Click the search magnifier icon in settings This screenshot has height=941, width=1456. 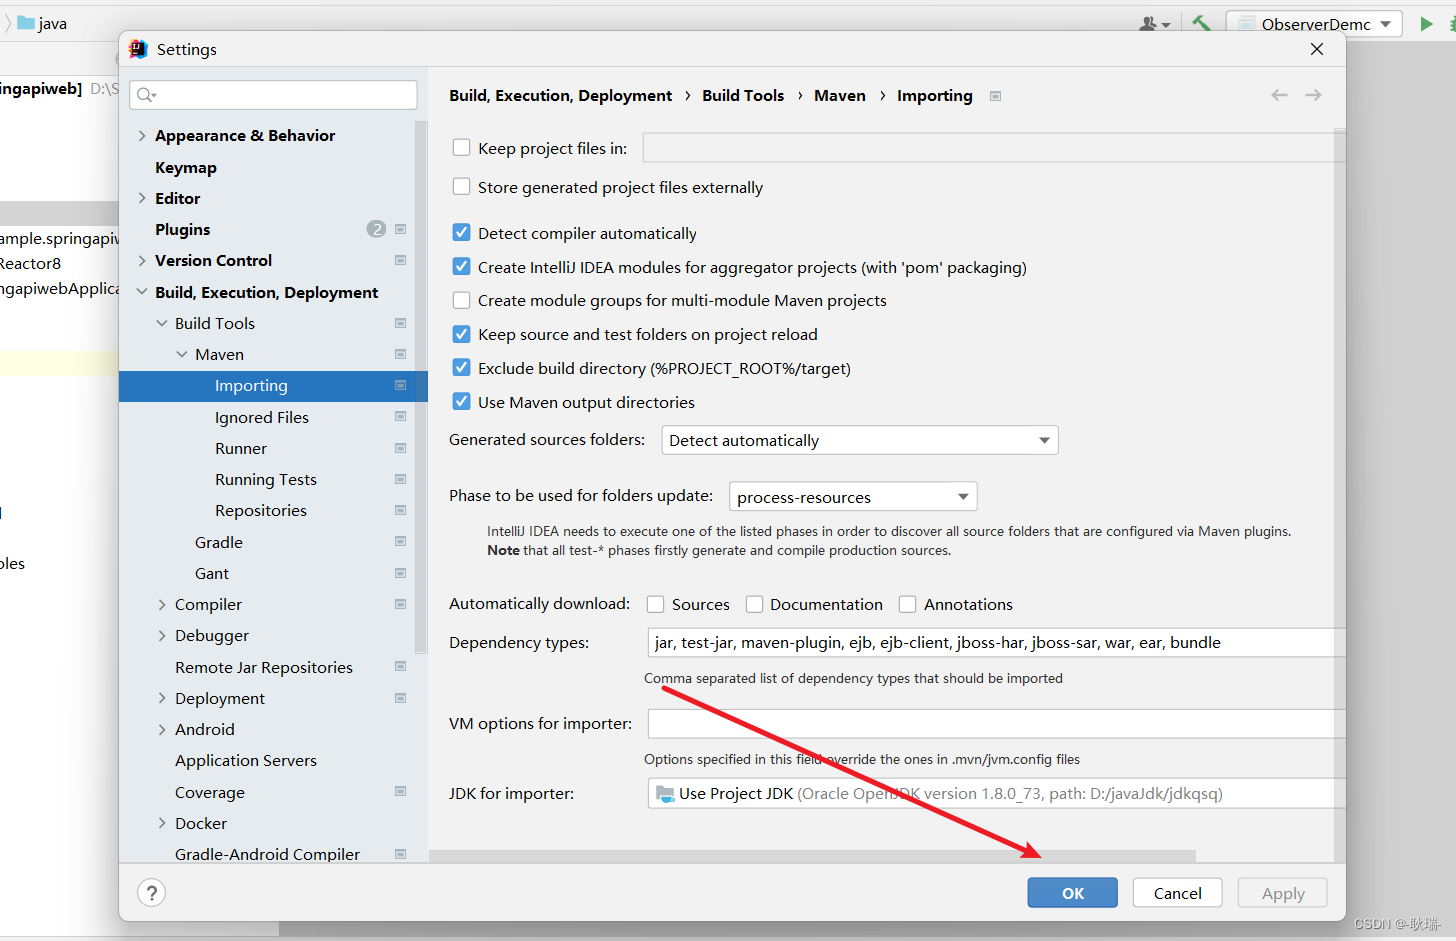coord(146,95)
